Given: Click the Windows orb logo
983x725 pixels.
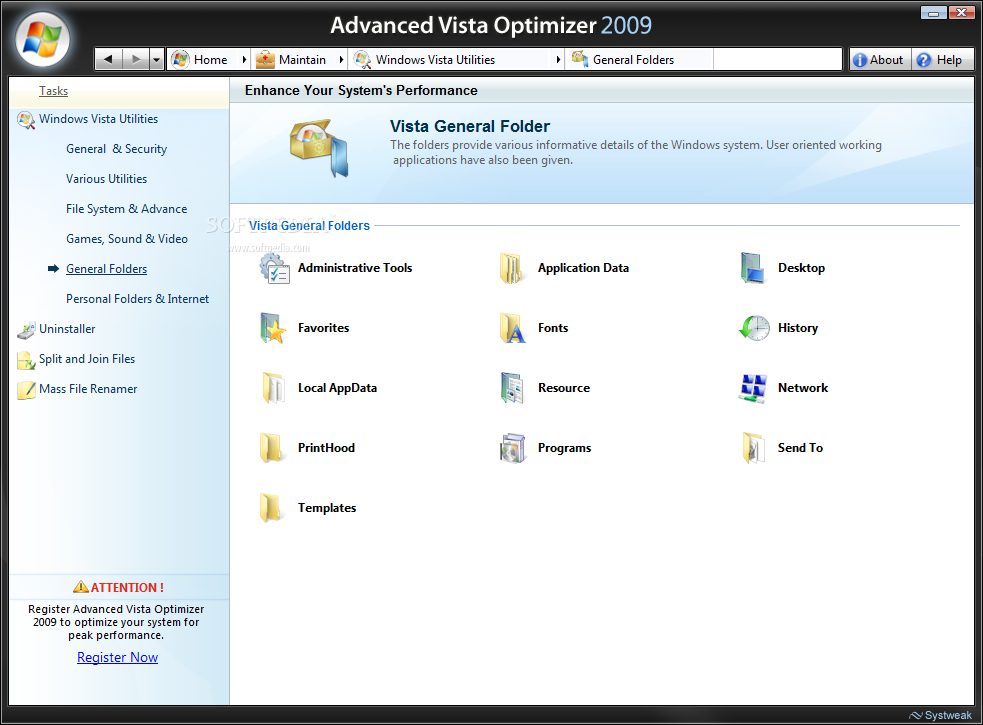Looking at the screenshot, I should pos(42,40).
